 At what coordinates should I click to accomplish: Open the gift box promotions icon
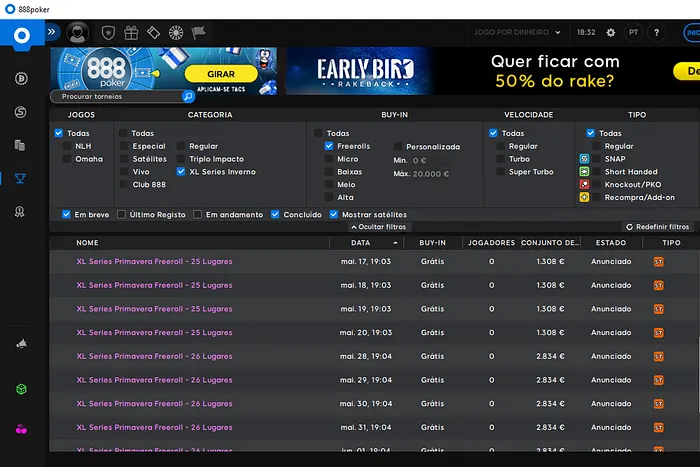tap(131, 33)
